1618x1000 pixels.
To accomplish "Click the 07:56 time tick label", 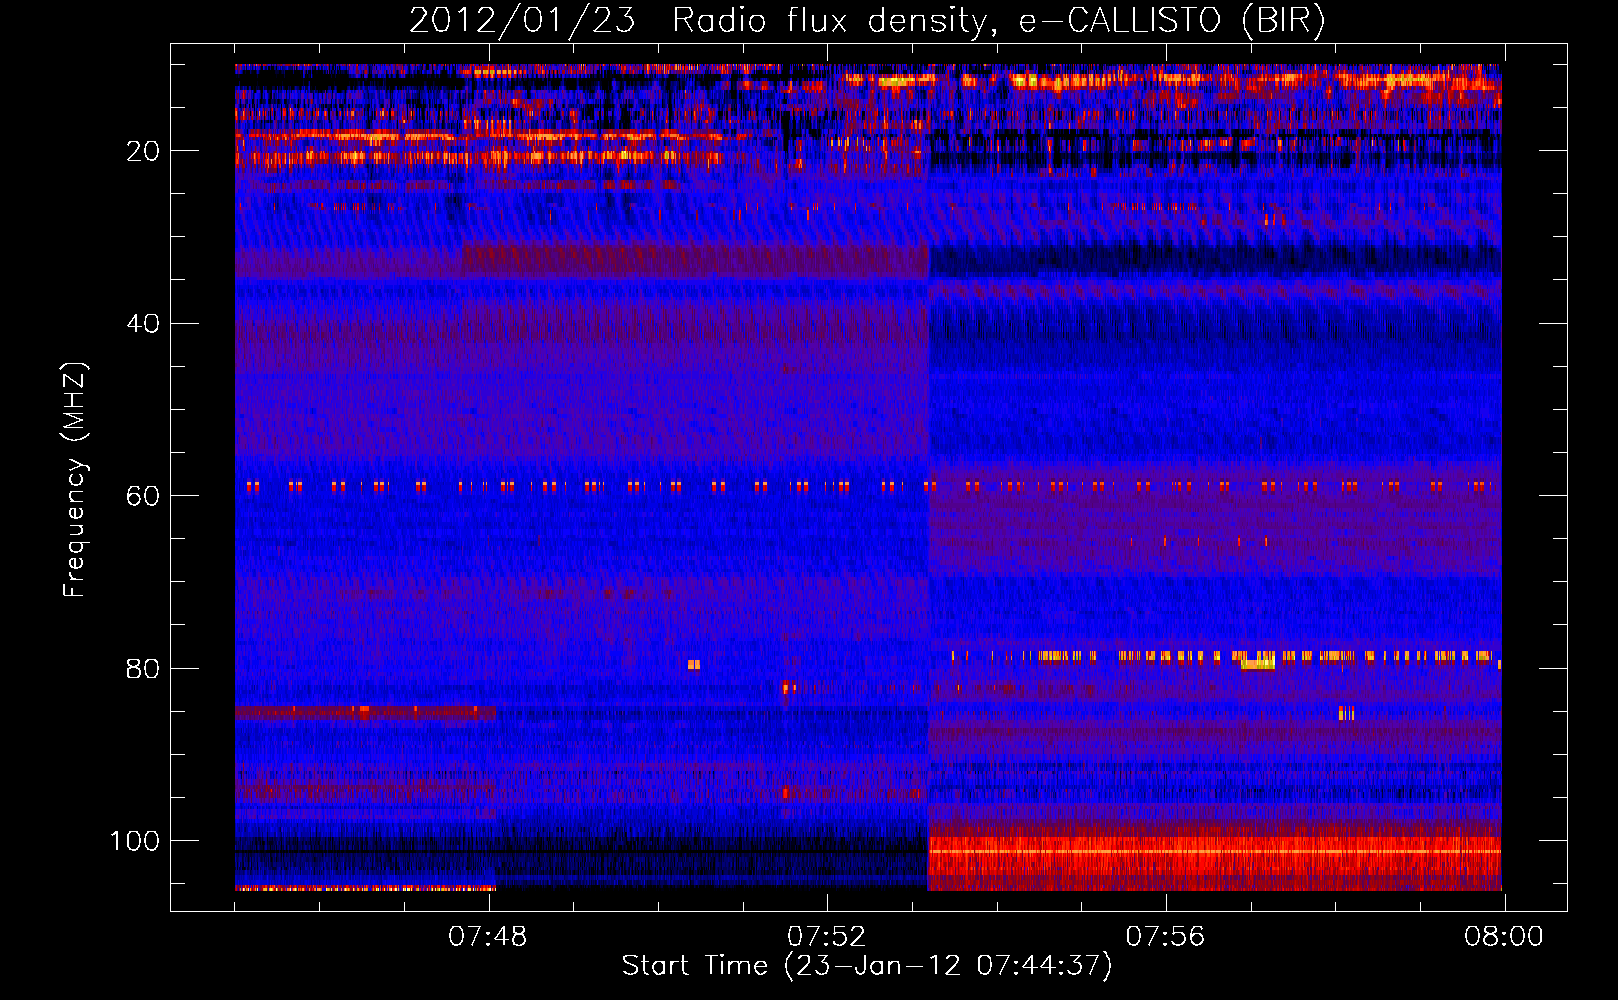I will click(x=1166, y=937).
